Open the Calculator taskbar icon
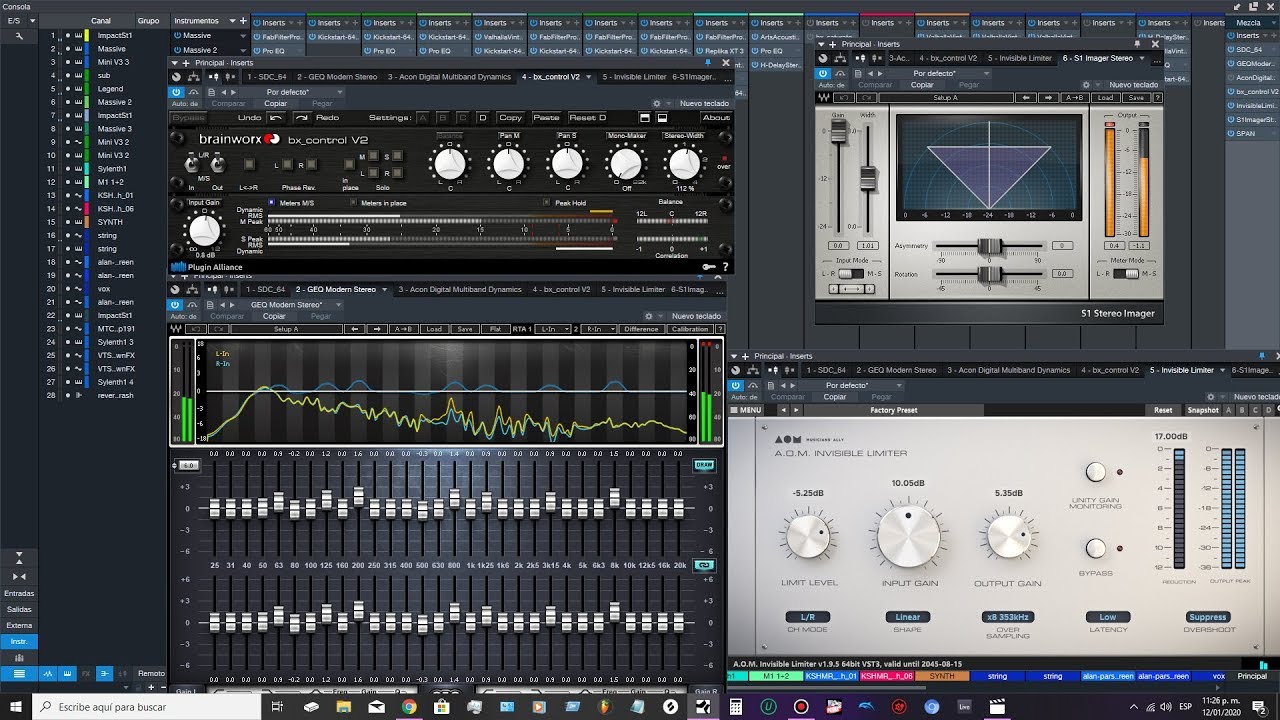The height and width of the screenshot is (720, 1280). (736, 706)
